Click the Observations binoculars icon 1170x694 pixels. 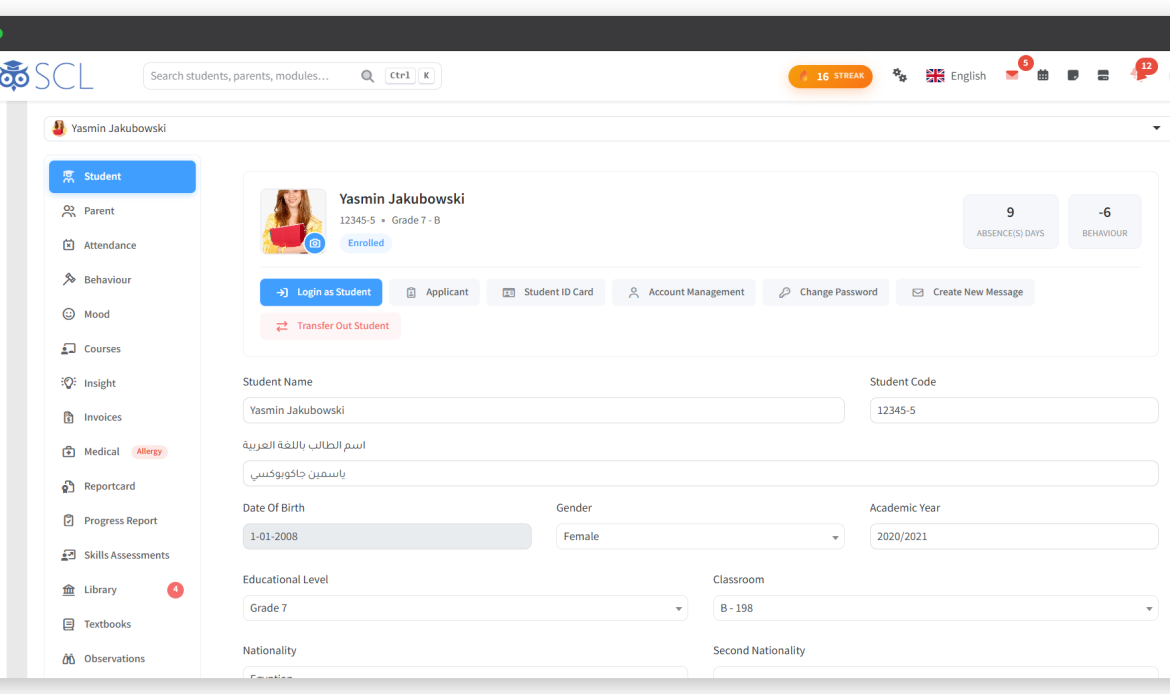[x=69, y=658]
